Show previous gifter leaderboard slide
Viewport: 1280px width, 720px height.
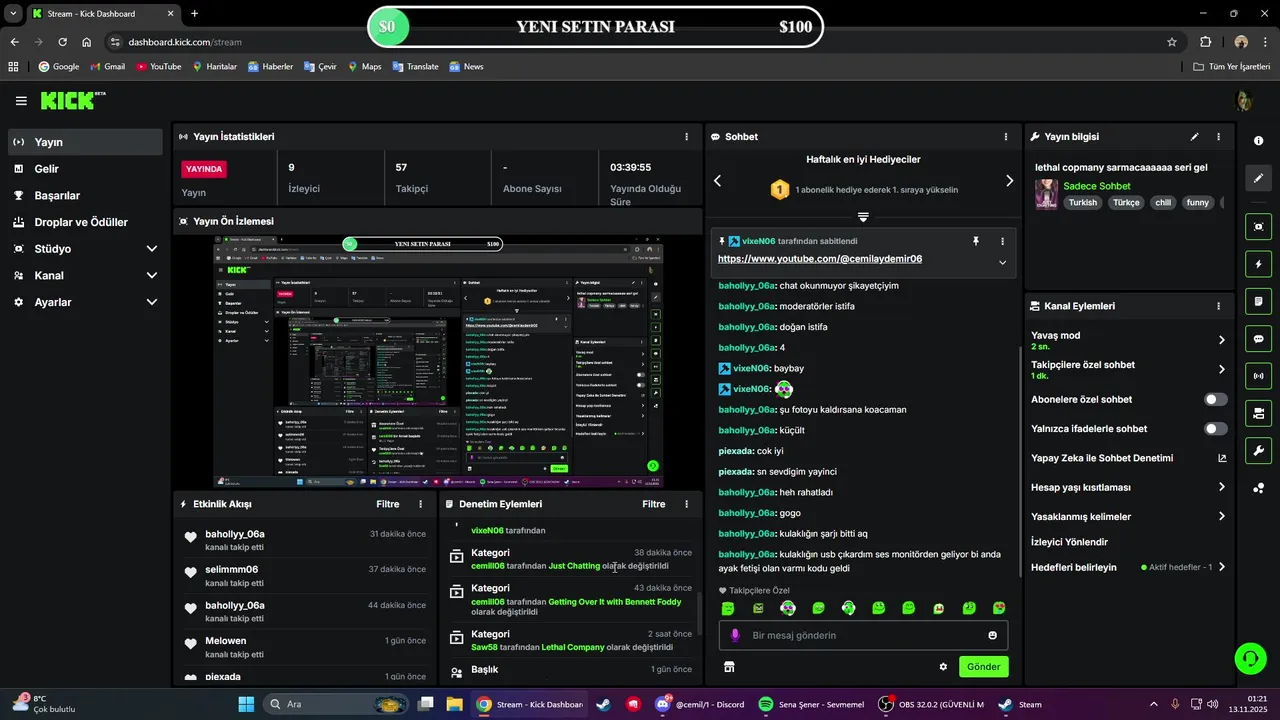(717, 181)
